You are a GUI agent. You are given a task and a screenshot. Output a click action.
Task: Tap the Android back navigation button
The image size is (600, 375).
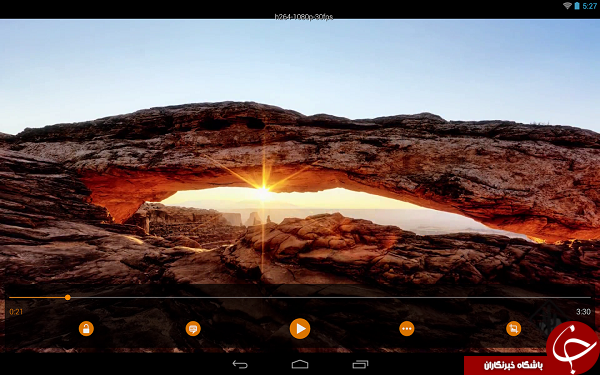[240, 364]
